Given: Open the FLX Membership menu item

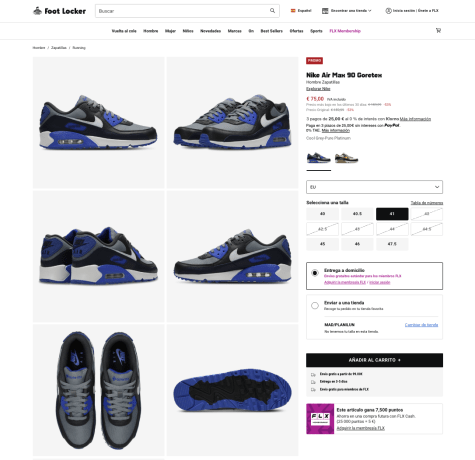Looking at the screenshot, I should (x=345, y=31).
